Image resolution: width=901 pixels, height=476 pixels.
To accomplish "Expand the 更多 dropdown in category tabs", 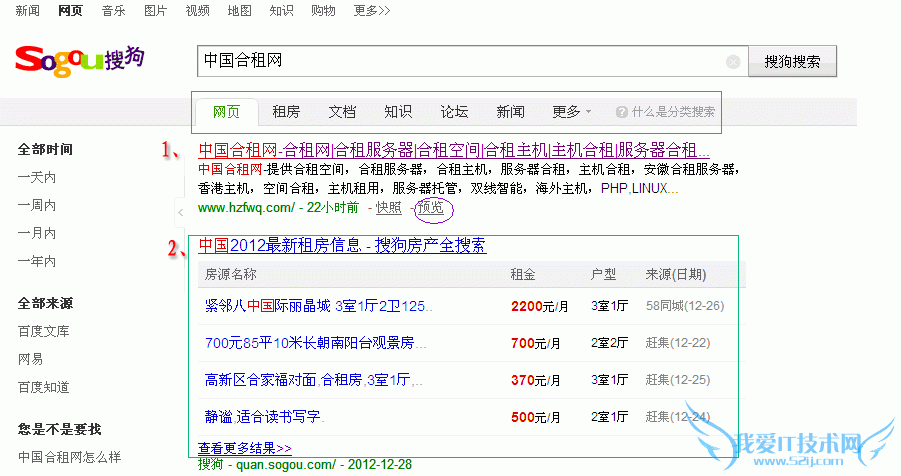I will 571,112.
